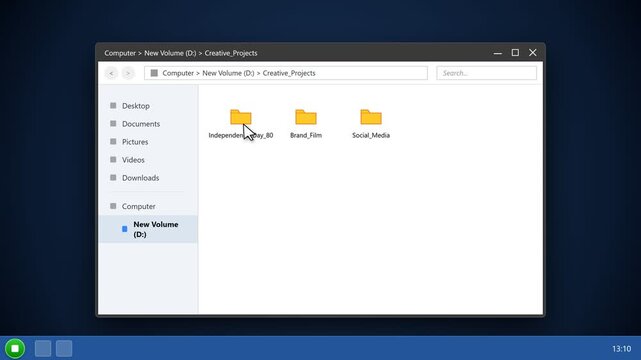The image size is (641, 360).
Task: Open the Independence_Day_80 folder
Action: coord(241,117)
